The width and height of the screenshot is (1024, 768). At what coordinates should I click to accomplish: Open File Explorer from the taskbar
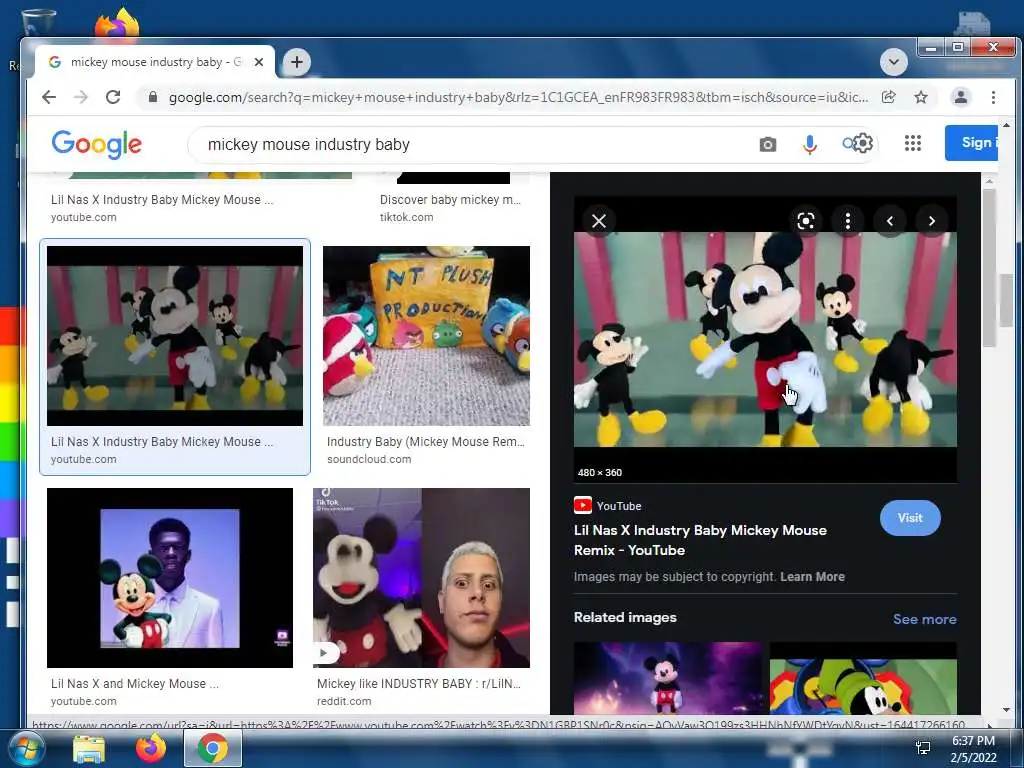point(89,749)
